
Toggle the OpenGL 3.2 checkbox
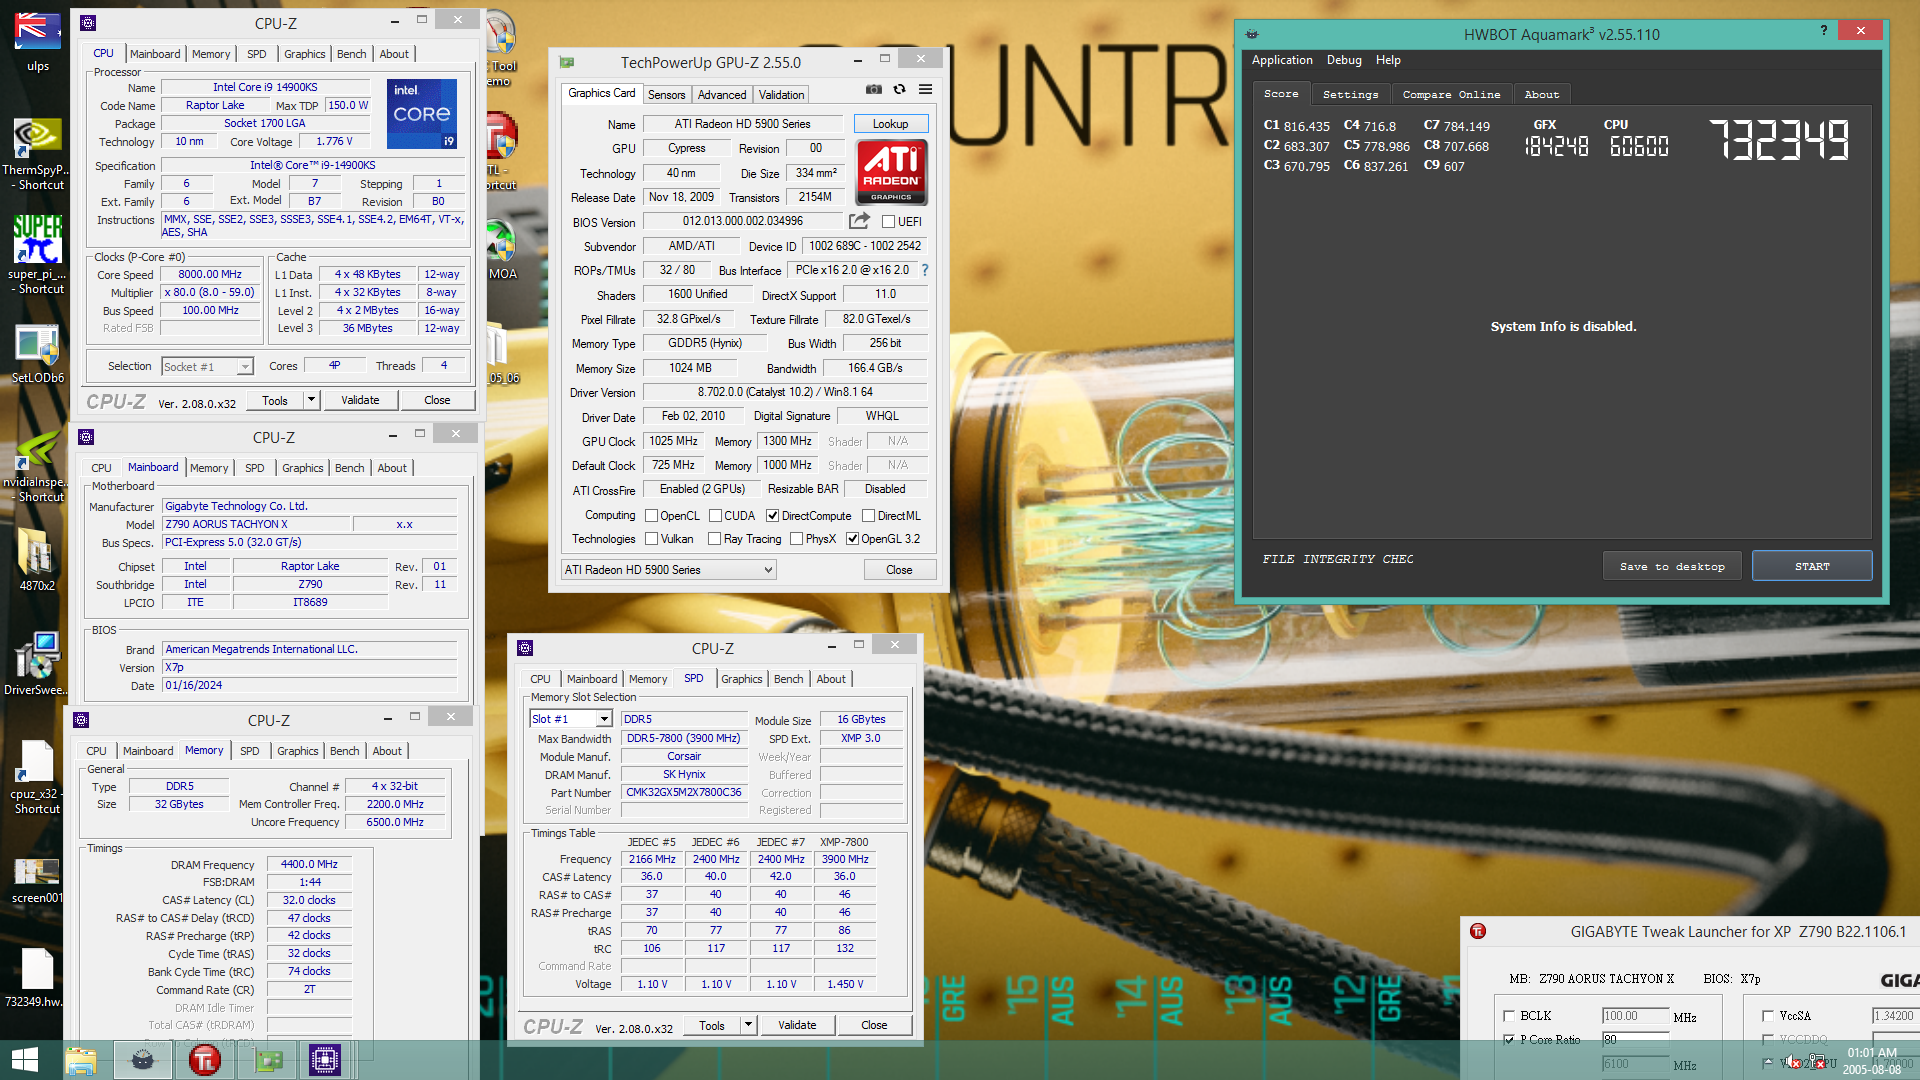click(x=853, y=539)
